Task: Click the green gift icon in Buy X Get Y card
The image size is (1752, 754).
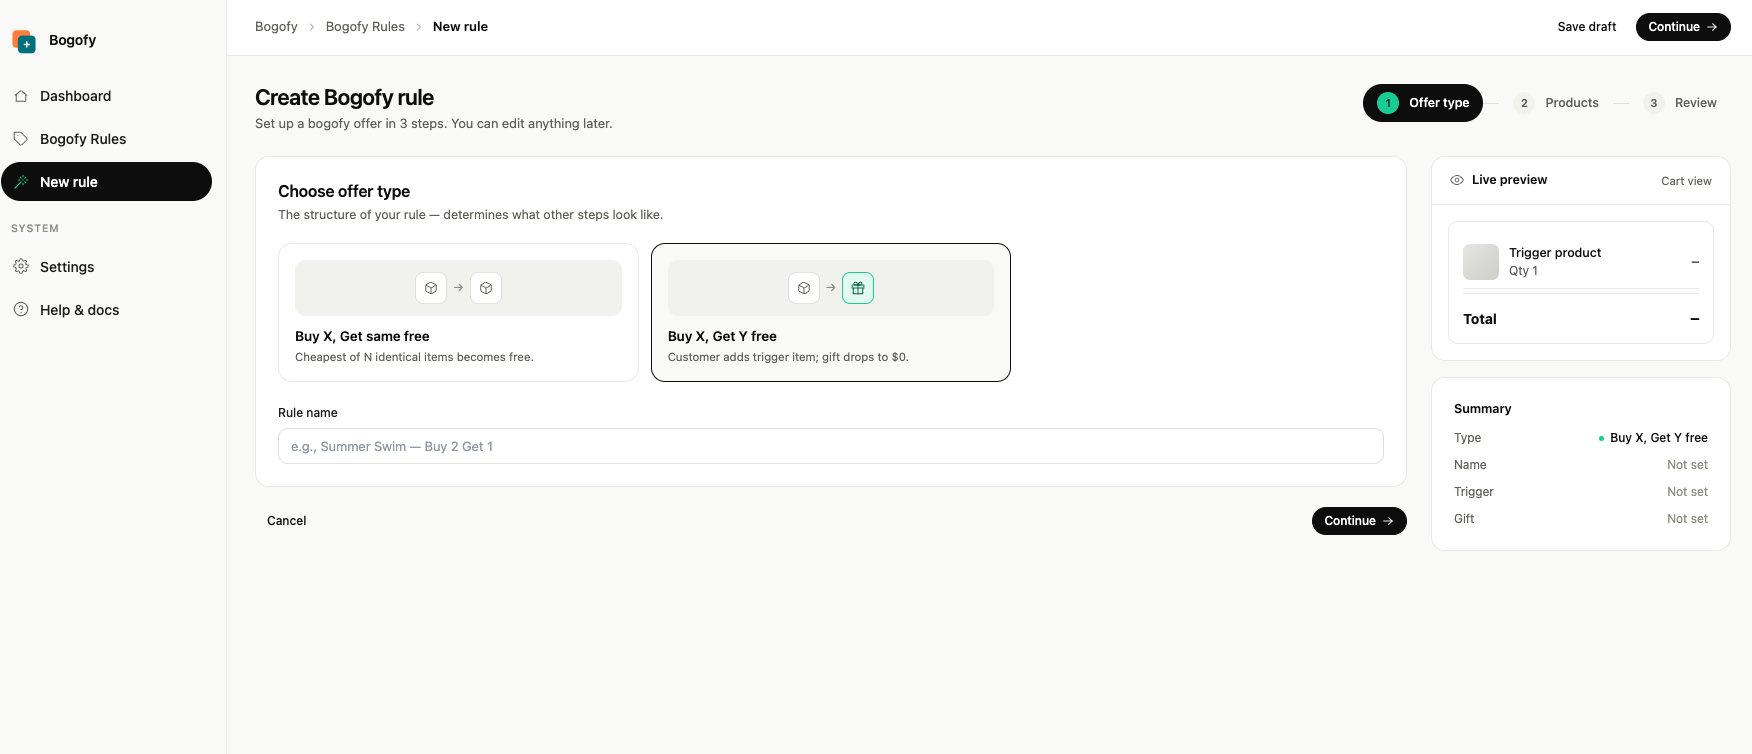Action: pyautogui.click(x=858, y=288)
